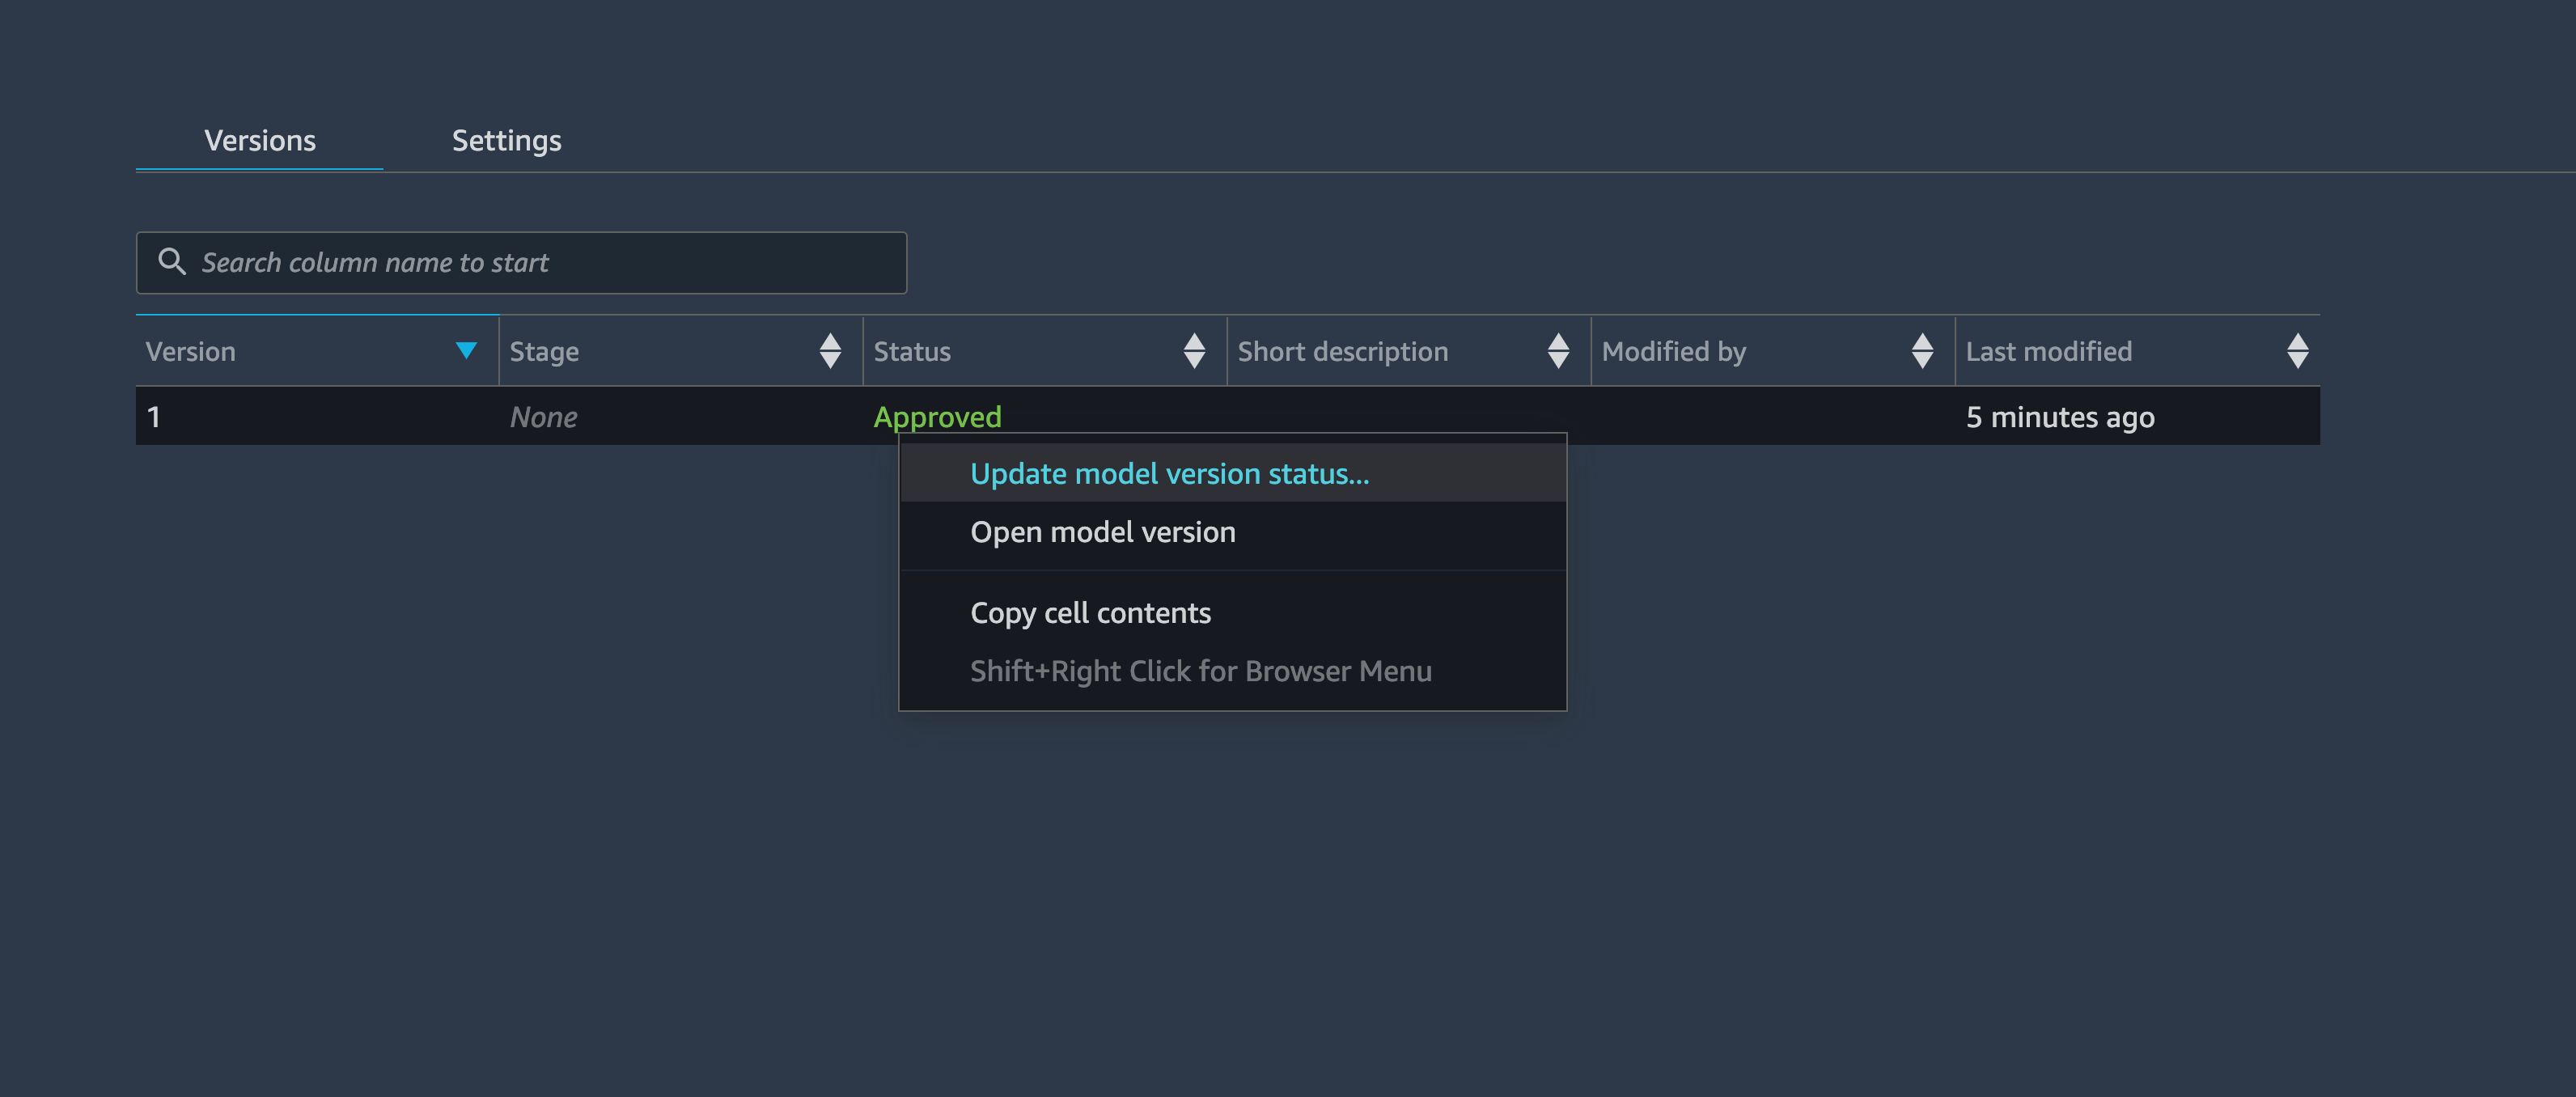Image resolution: width=2576 pixels, height=1097 pixels.
Task: Click the 5 minutes ago cell
Action: tap(2059, 417)
